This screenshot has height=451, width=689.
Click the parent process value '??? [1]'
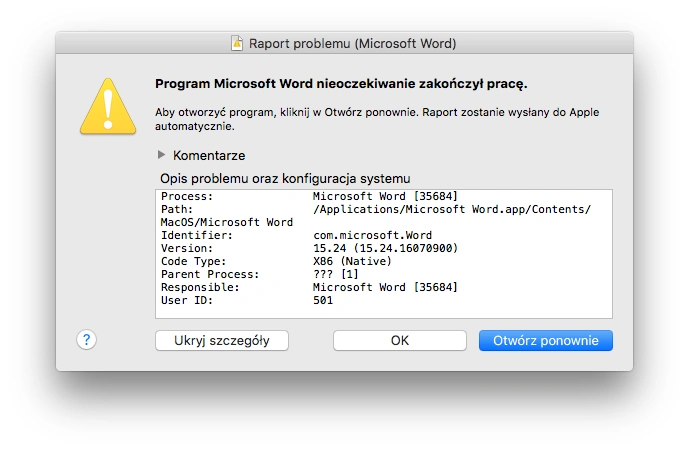click(336, 274)
